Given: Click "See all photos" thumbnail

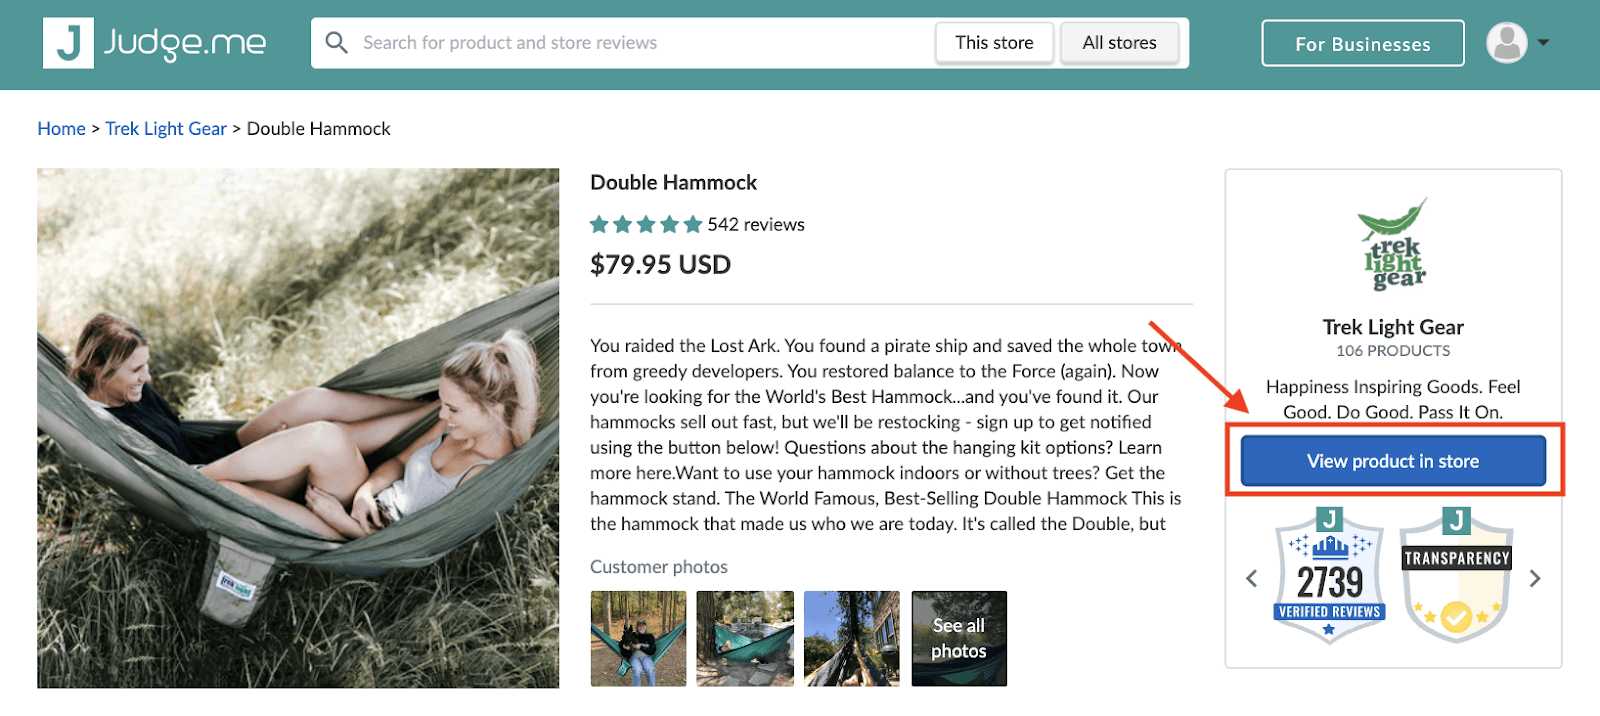Looking at the screenshot, I should [958, 638].
